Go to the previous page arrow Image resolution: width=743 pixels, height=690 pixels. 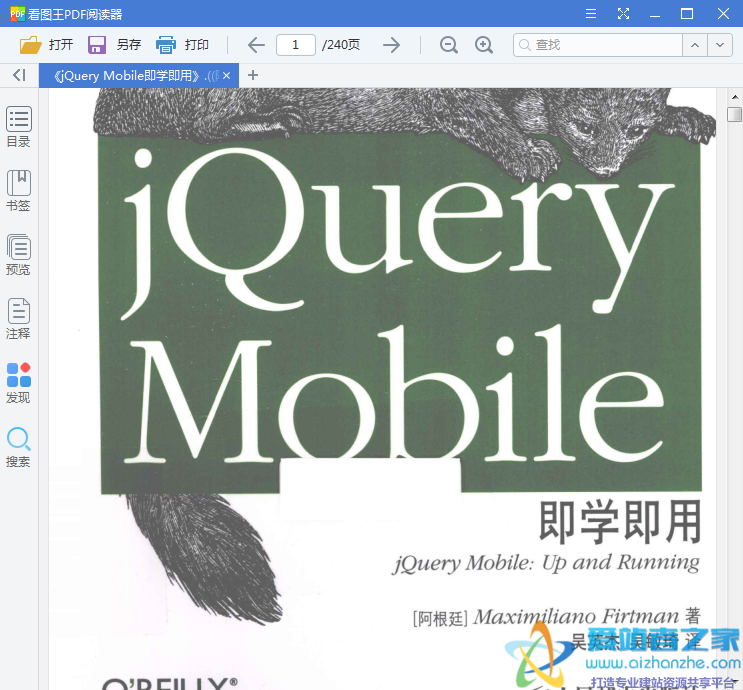[256, 45]
